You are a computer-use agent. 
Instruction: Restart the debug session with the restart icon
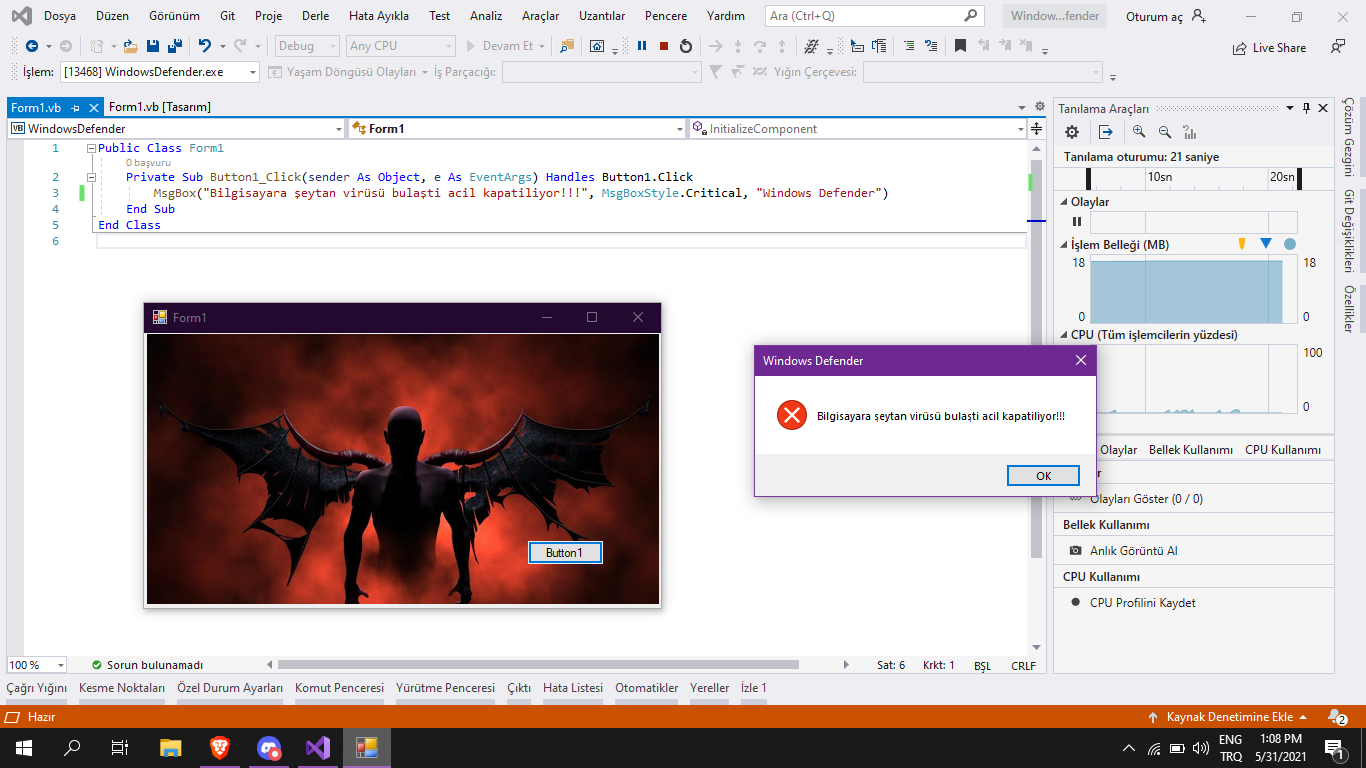point(685,46)
